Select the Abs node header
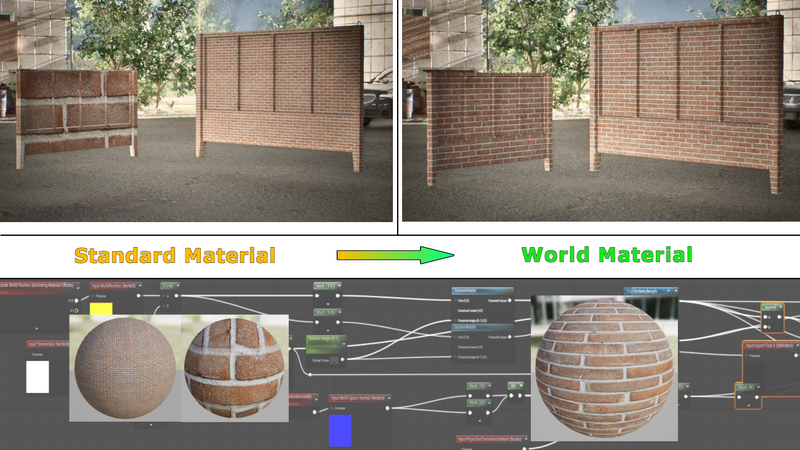 (516, 386)
